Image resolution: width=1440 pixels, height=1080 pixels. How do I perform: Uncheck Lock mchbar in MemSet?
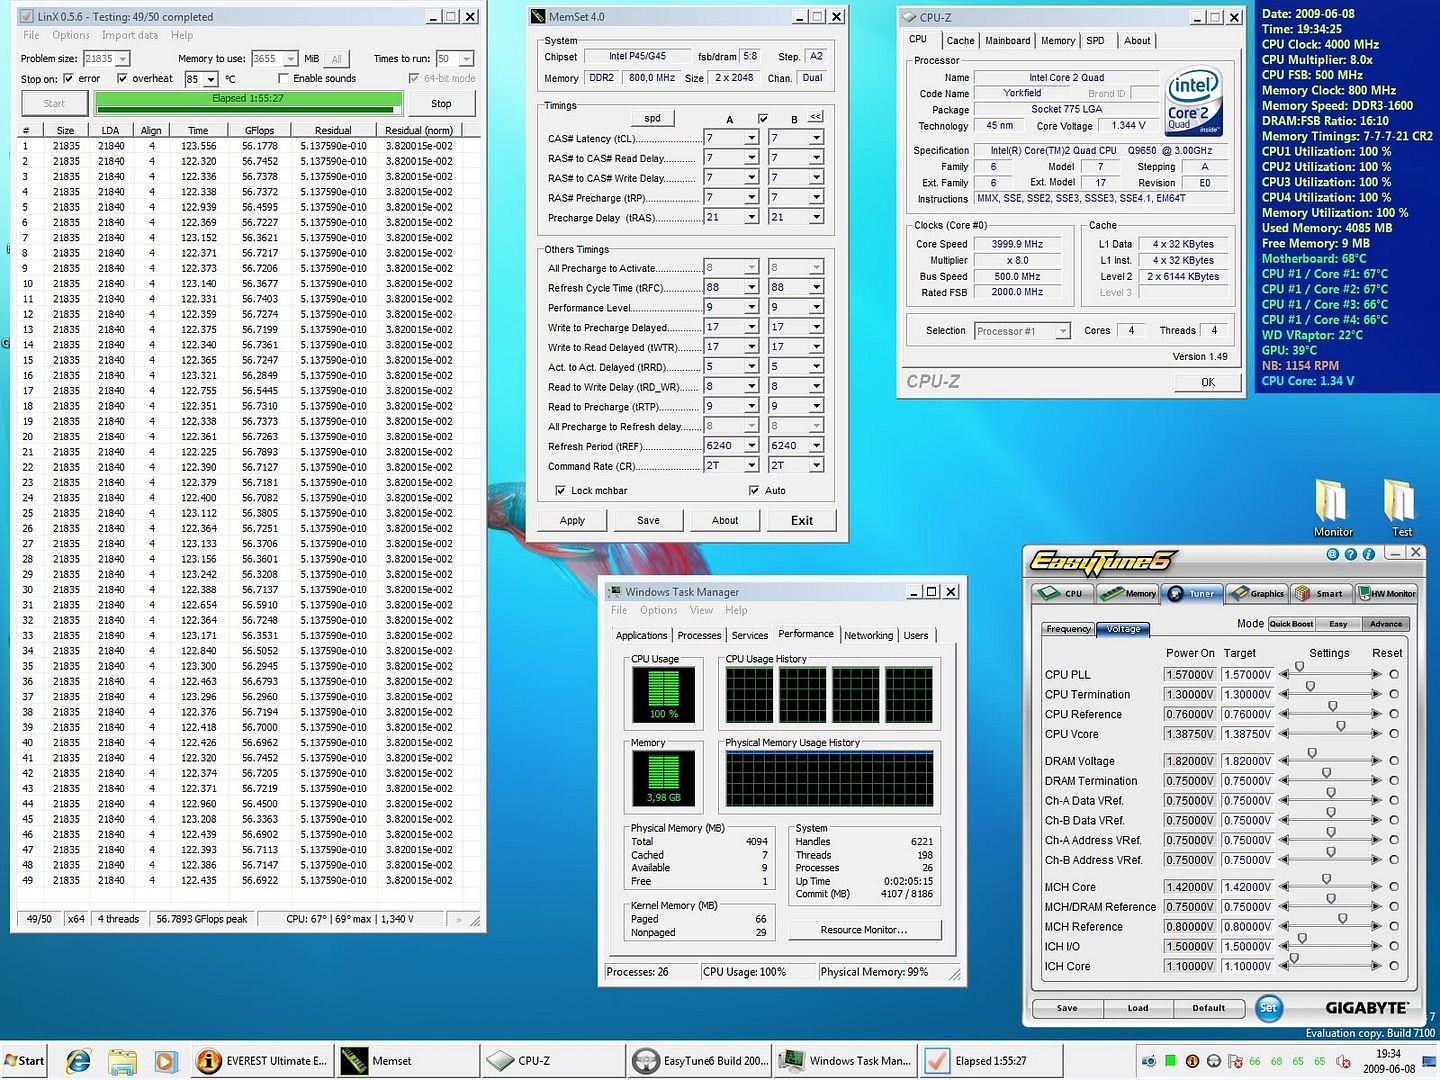tap(560, 490)
